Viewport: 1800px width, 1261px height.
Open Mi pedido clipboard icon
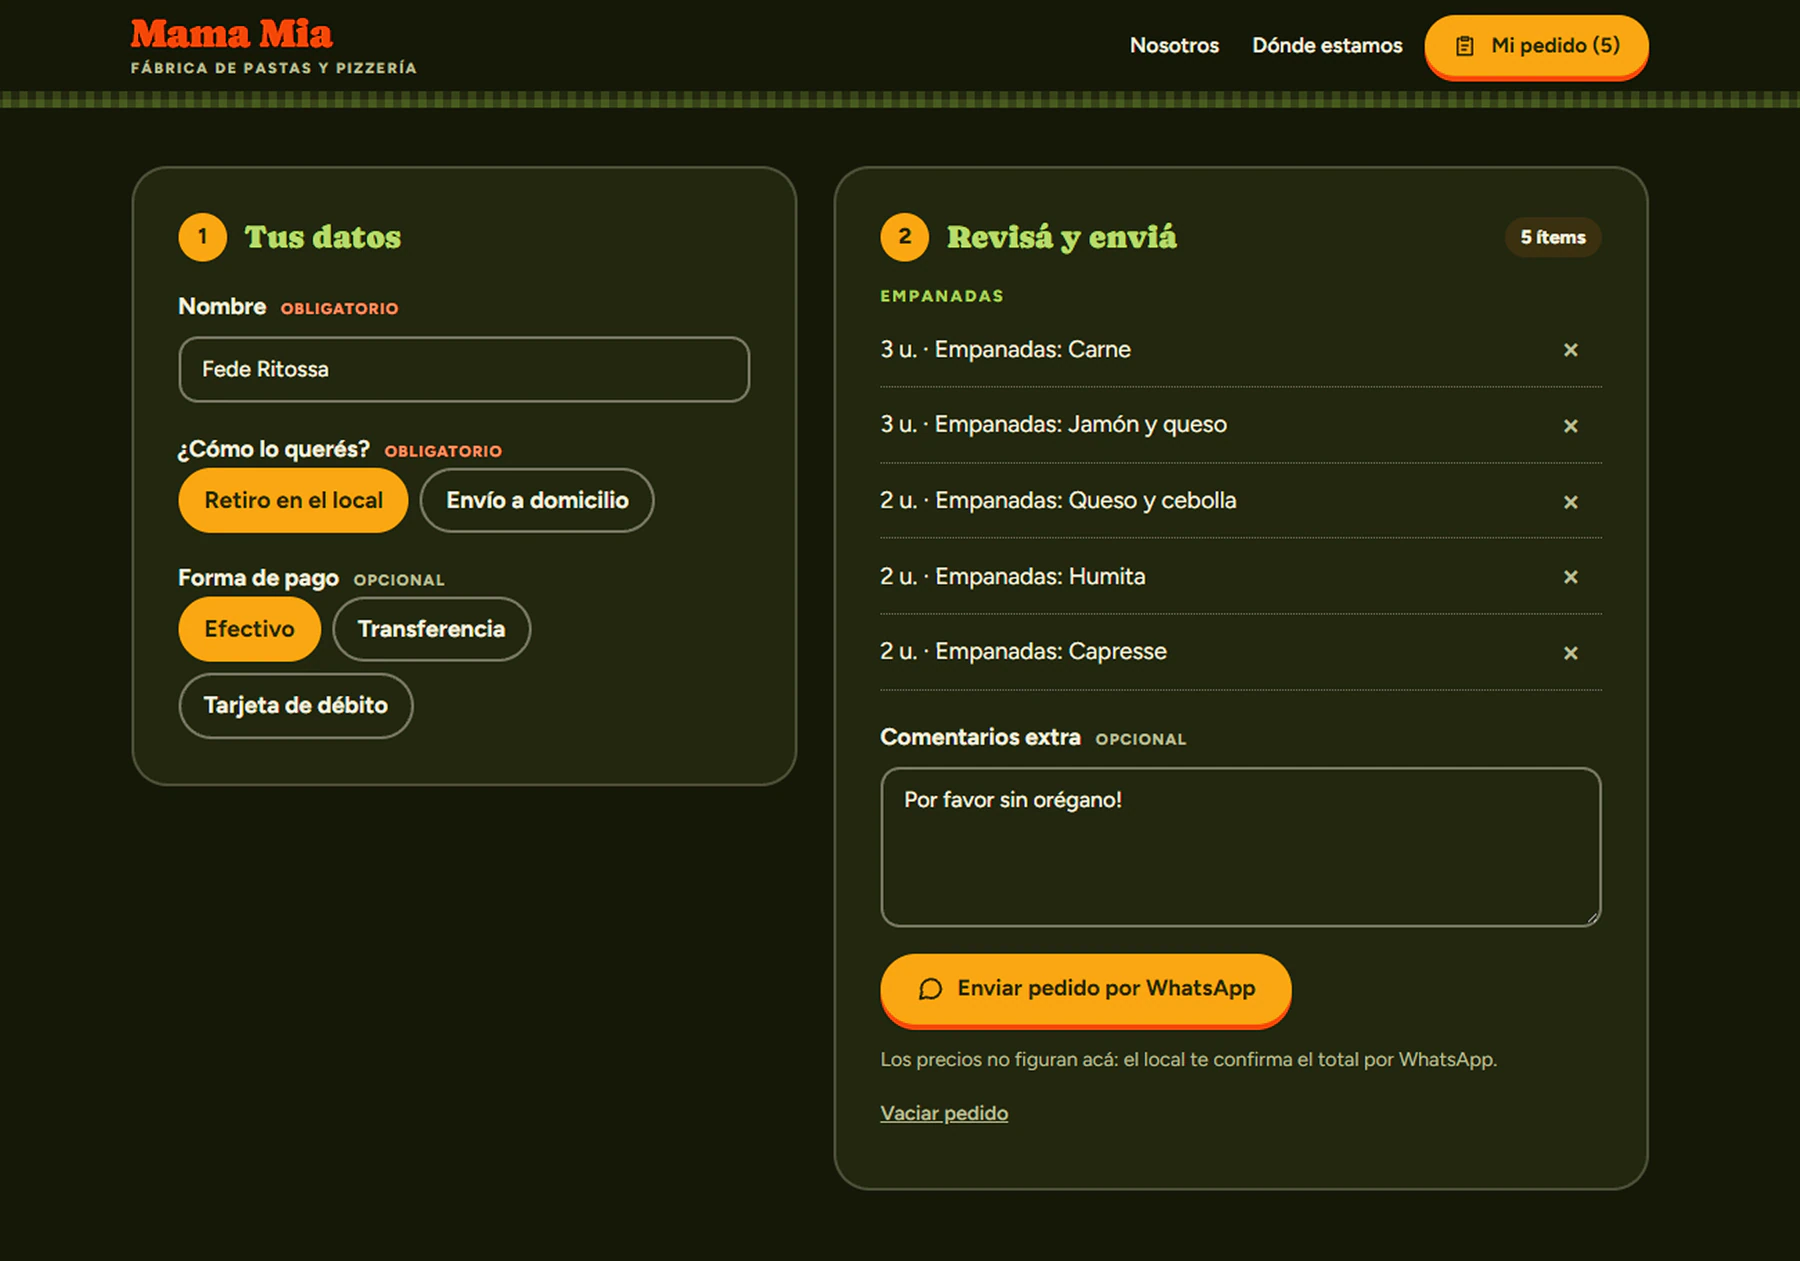pyautogui.click(x=1465, y=46)
